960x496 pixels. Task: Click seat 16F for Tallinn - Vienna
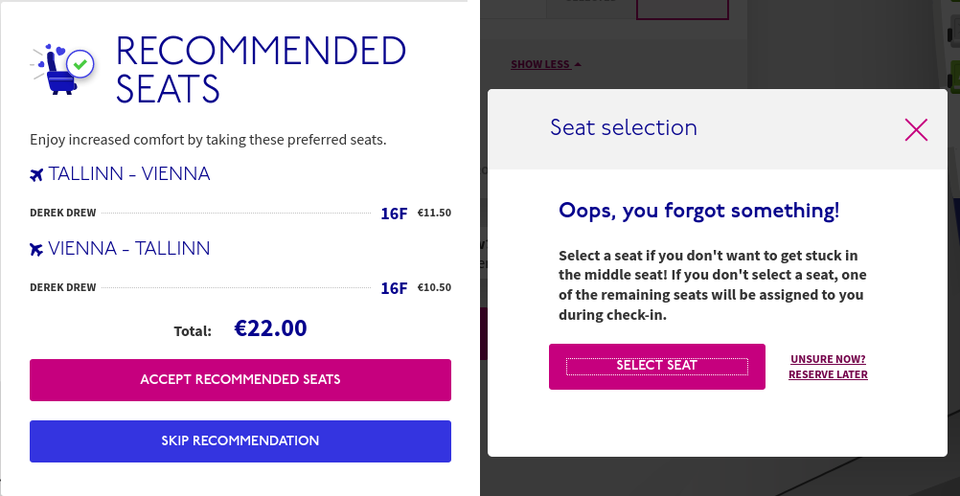point(394,213)
